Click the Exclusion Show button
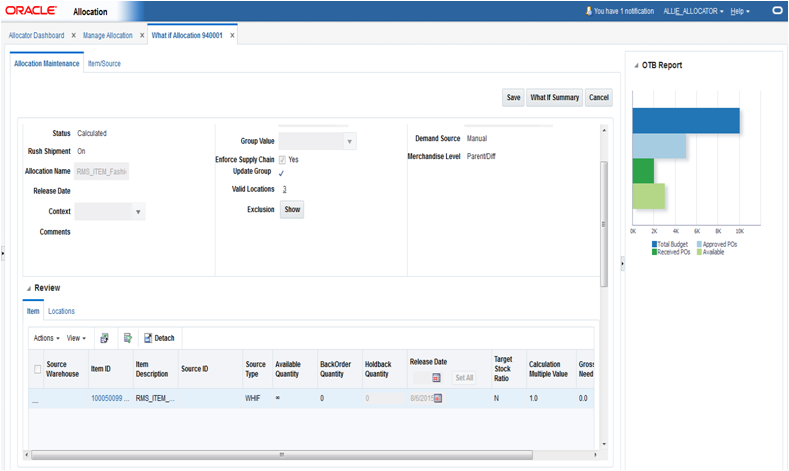This screenshot has width=789, height=471. [292, 210]
